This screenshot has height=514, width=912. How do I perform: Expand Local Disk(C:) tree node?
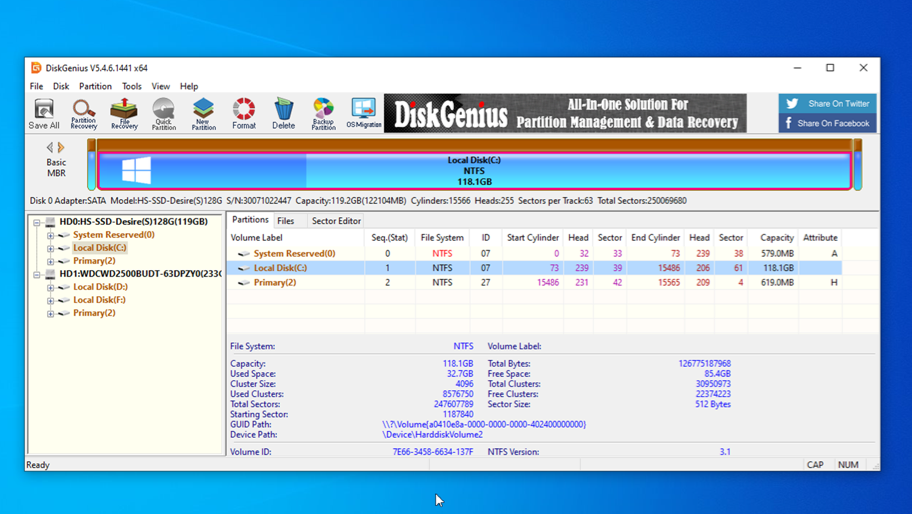(51, 248)
